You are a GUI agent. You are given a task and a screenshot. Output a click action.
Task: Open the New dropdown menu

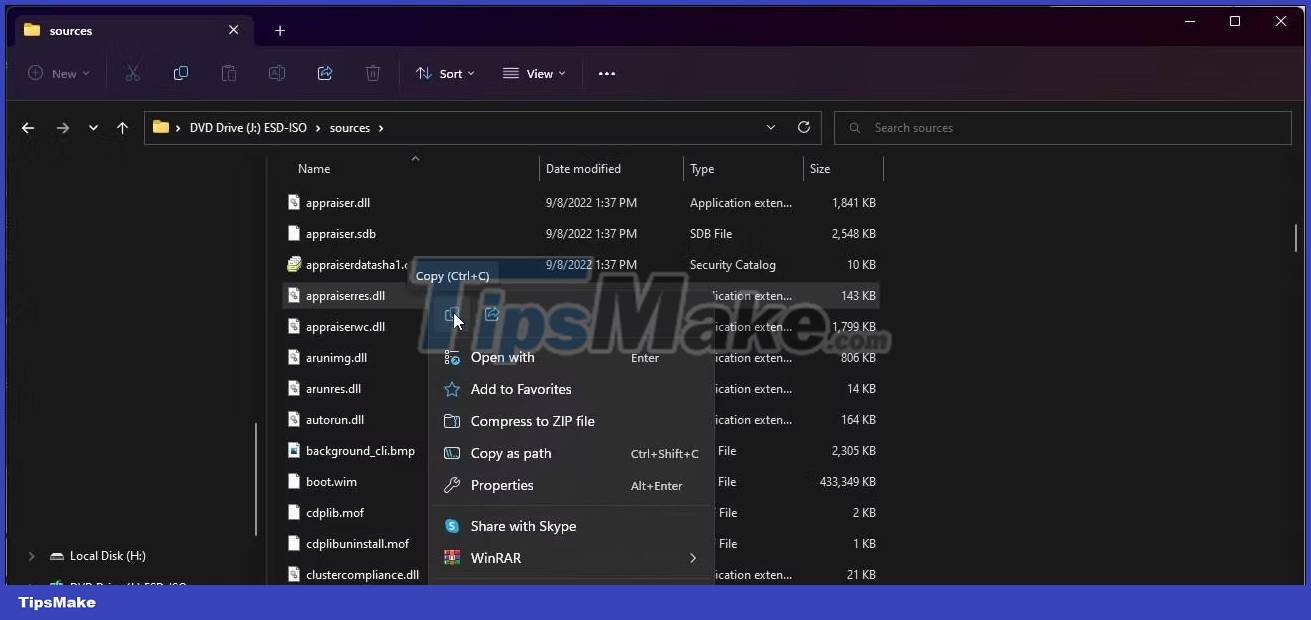[58, 73]
